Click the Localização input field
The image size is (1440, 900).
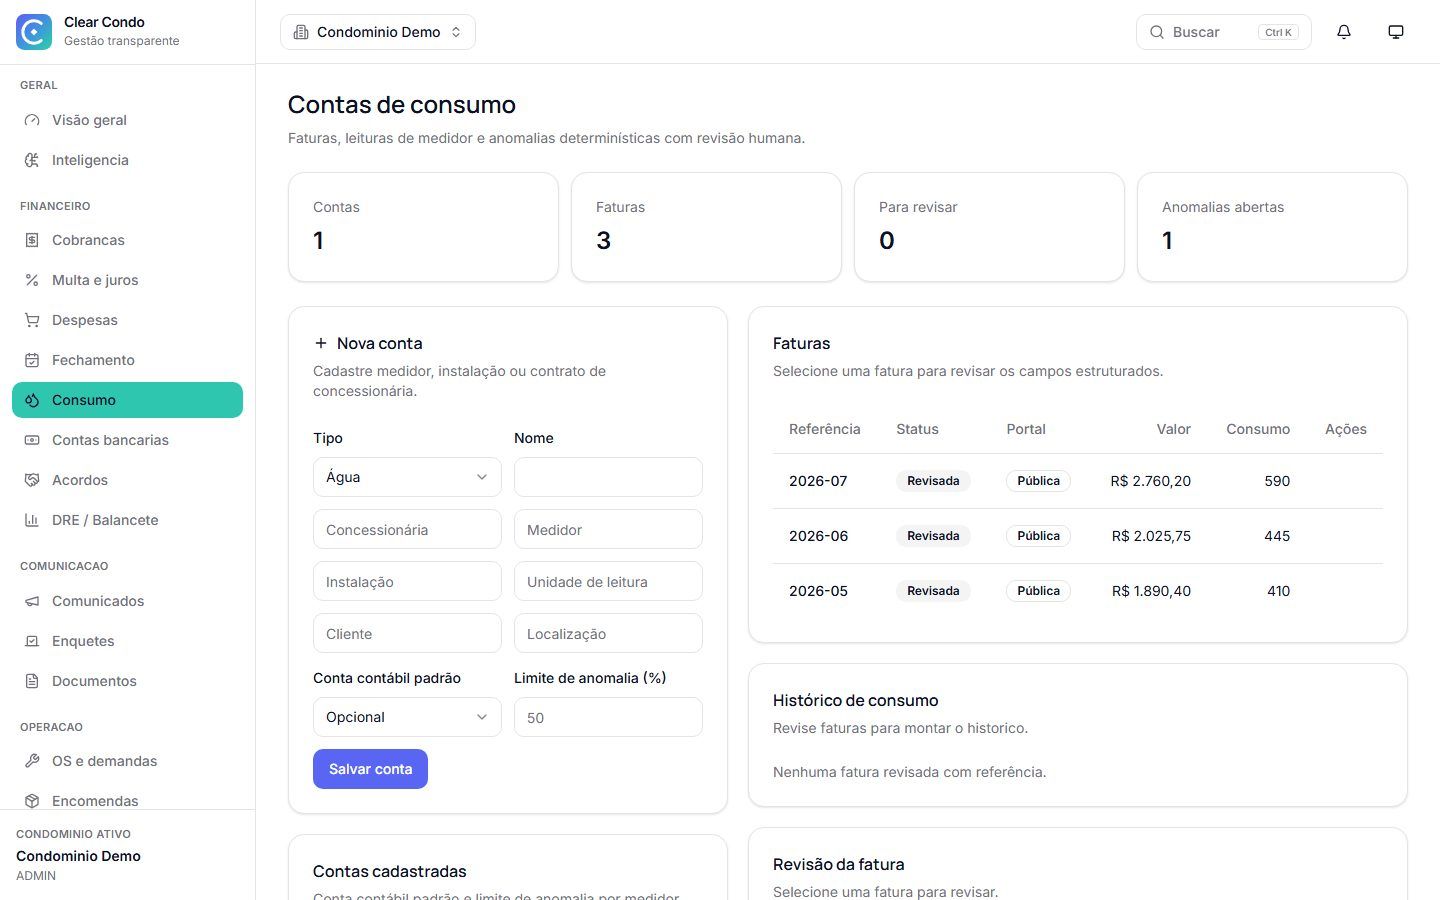608,633
